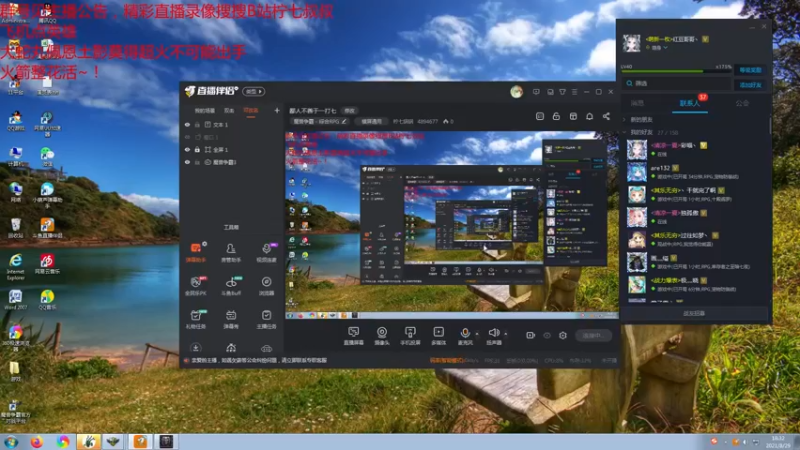Add a new scene with plus button
Screen dimensions: 800x450
[x=277, y=110]
